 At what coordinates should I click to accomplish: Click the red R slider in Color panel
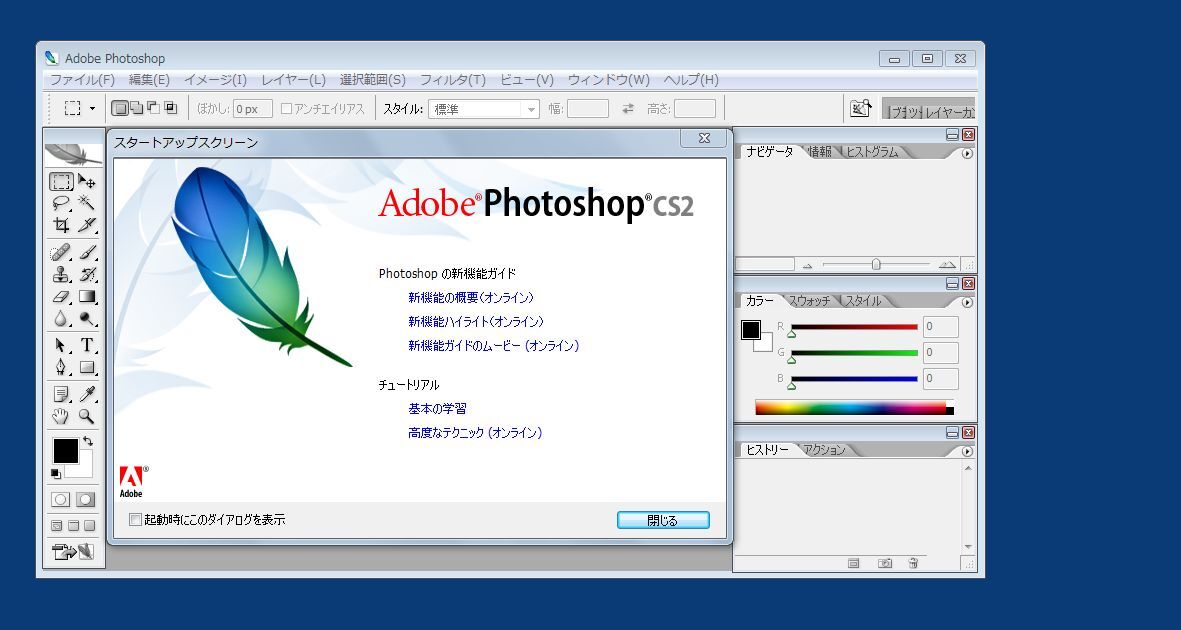854,327
